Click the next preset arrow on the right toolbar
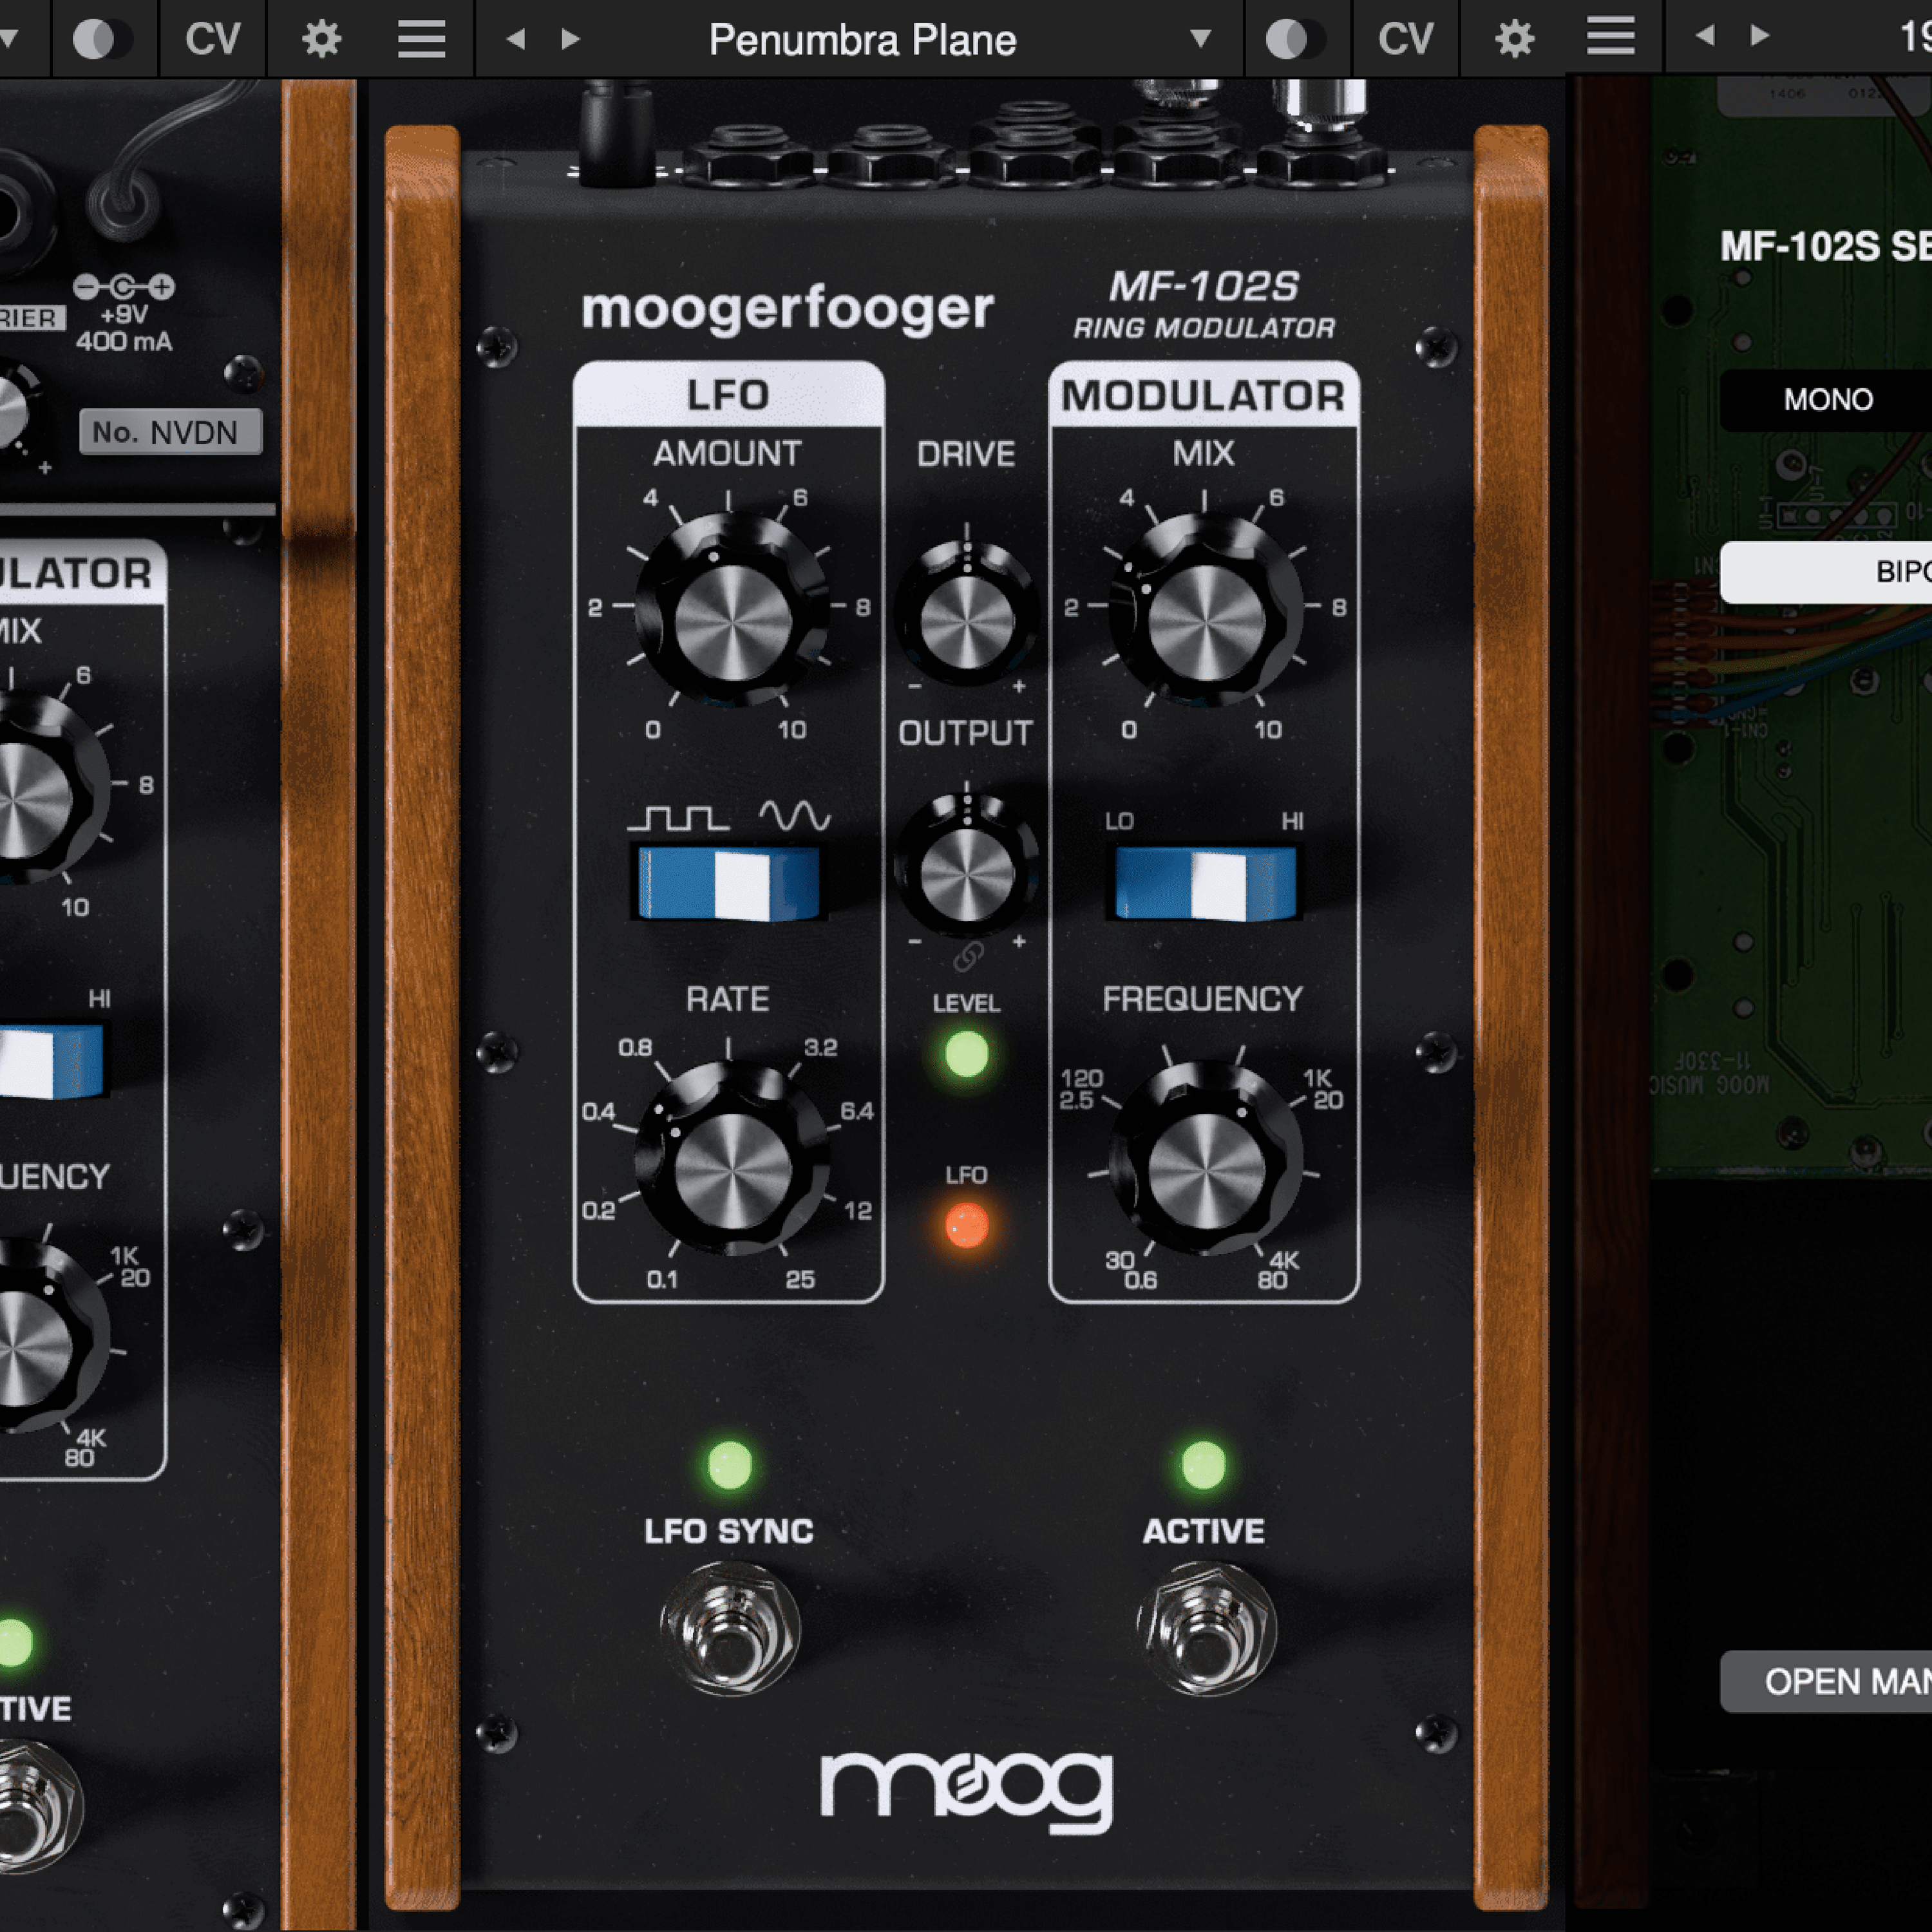The height and width of the screenshot is (1932, 1932). (x=1760, y=38)
